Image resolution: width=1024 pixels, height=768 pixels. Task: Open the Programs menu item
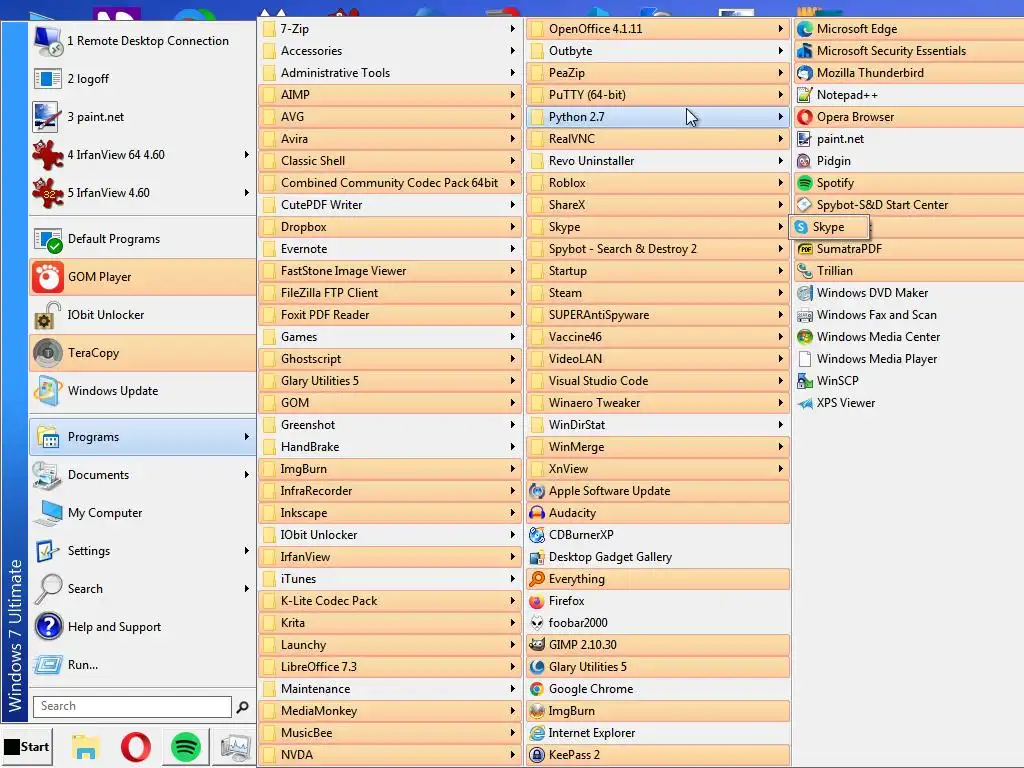pyautogui.click(x=142, y=437)
